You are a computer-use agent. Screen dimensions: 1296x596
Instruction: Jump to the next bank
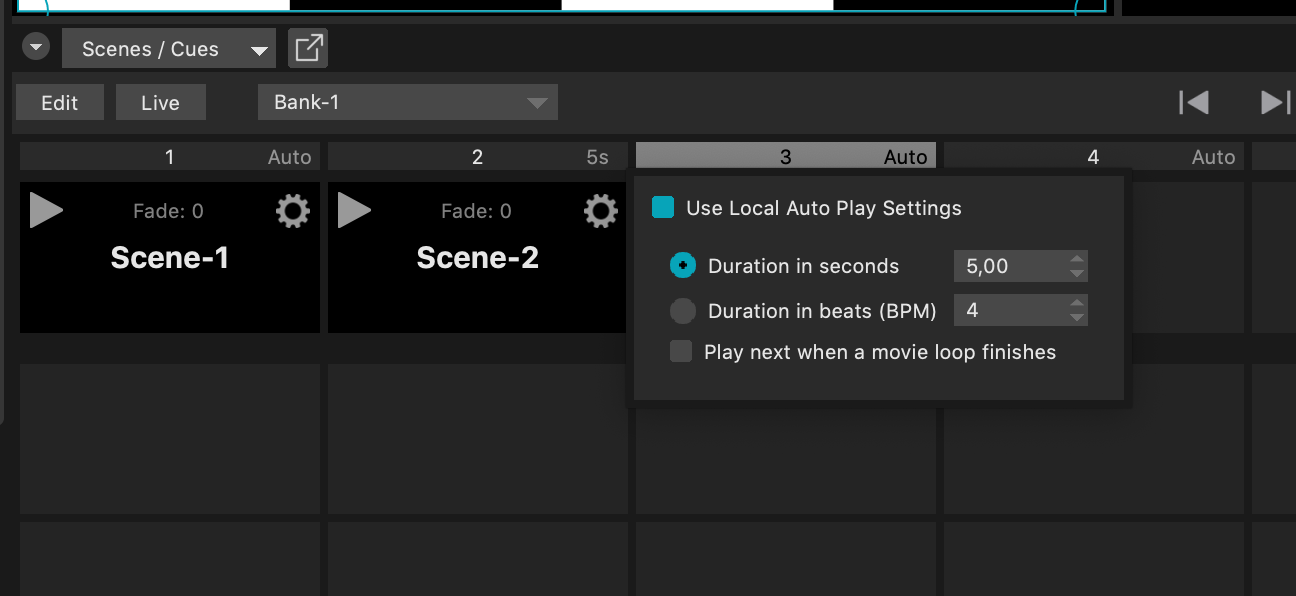[1273, 101]
